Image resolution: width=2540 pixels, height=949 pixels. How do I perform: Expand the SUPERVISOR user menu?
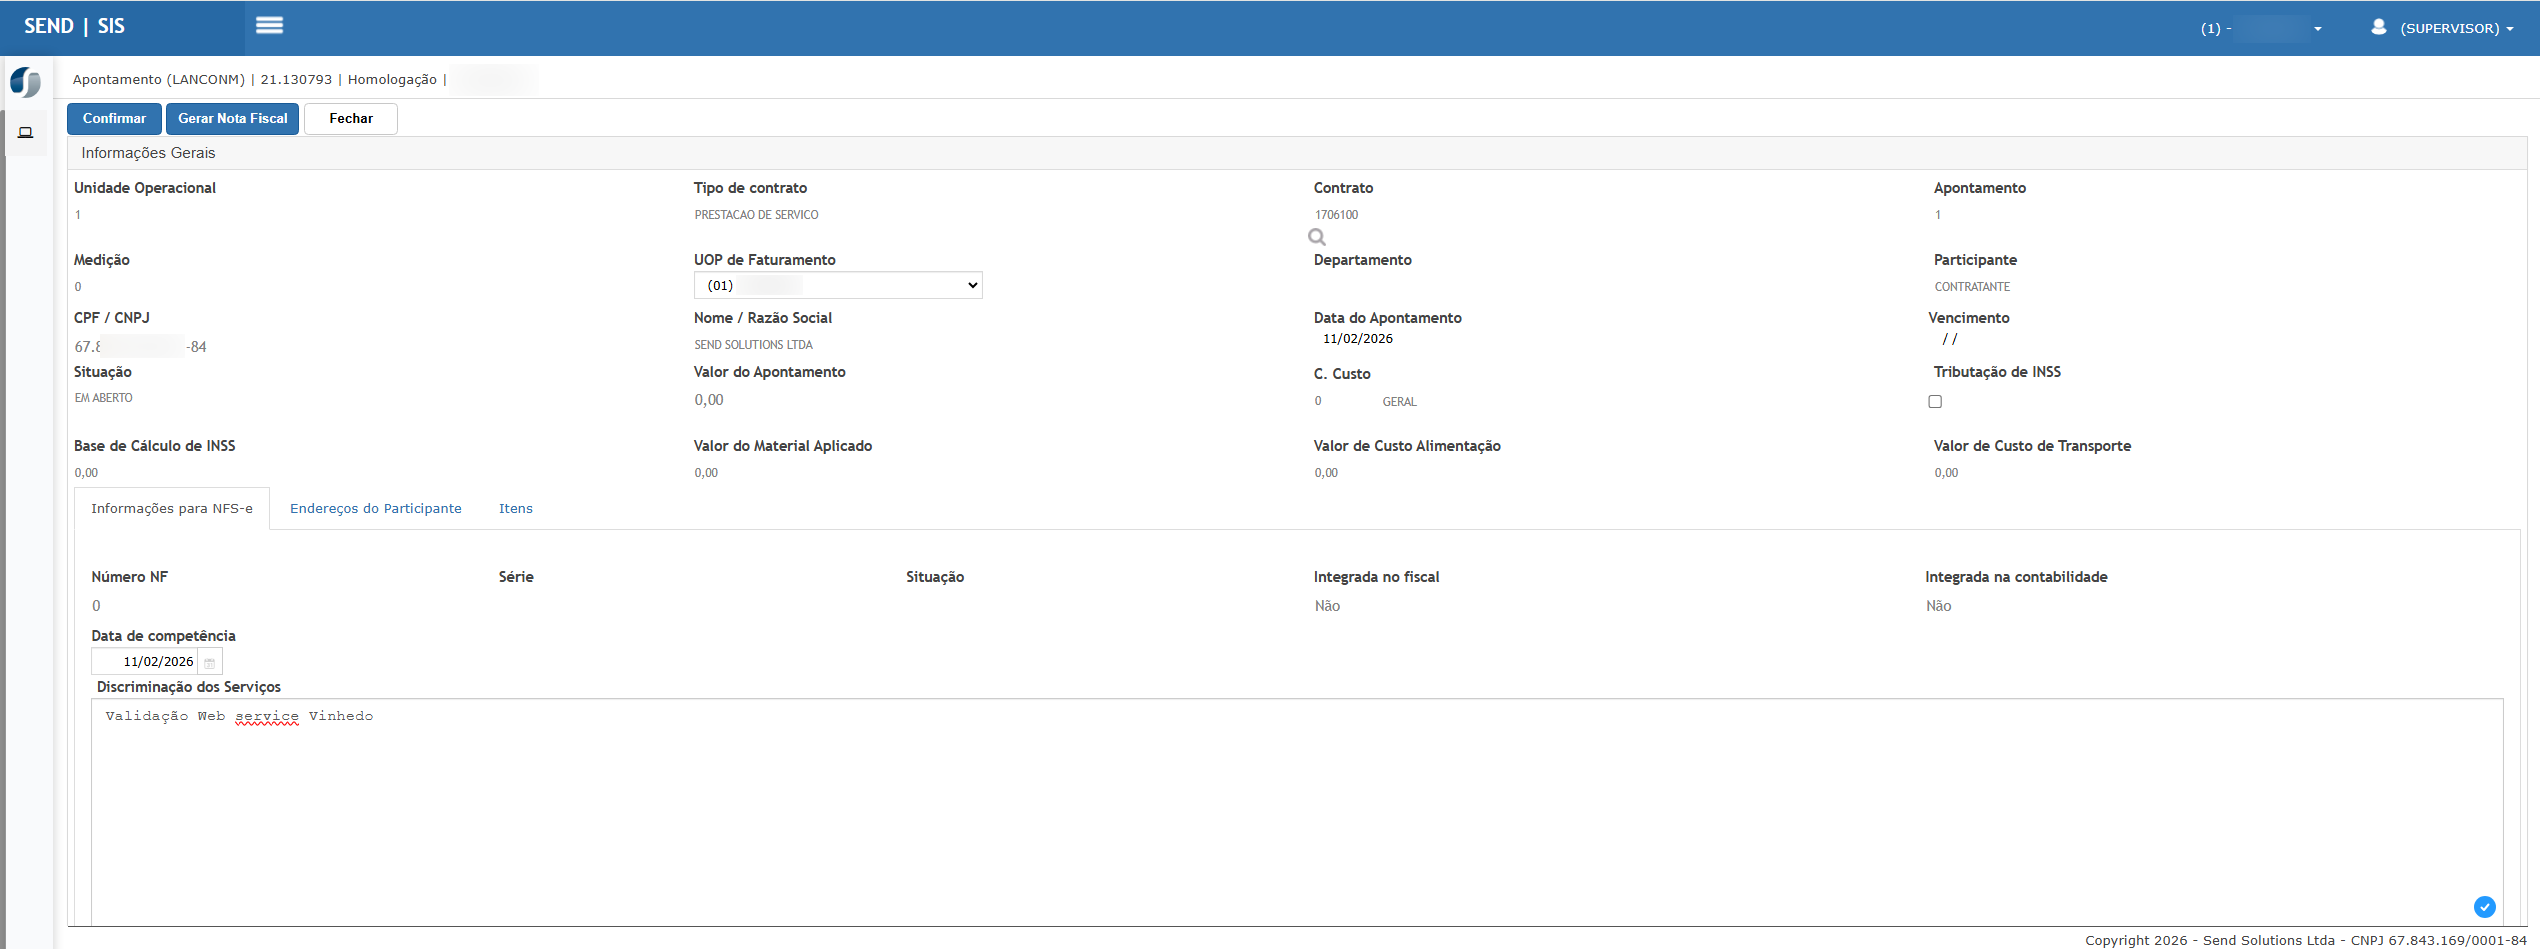(2442, 28)
